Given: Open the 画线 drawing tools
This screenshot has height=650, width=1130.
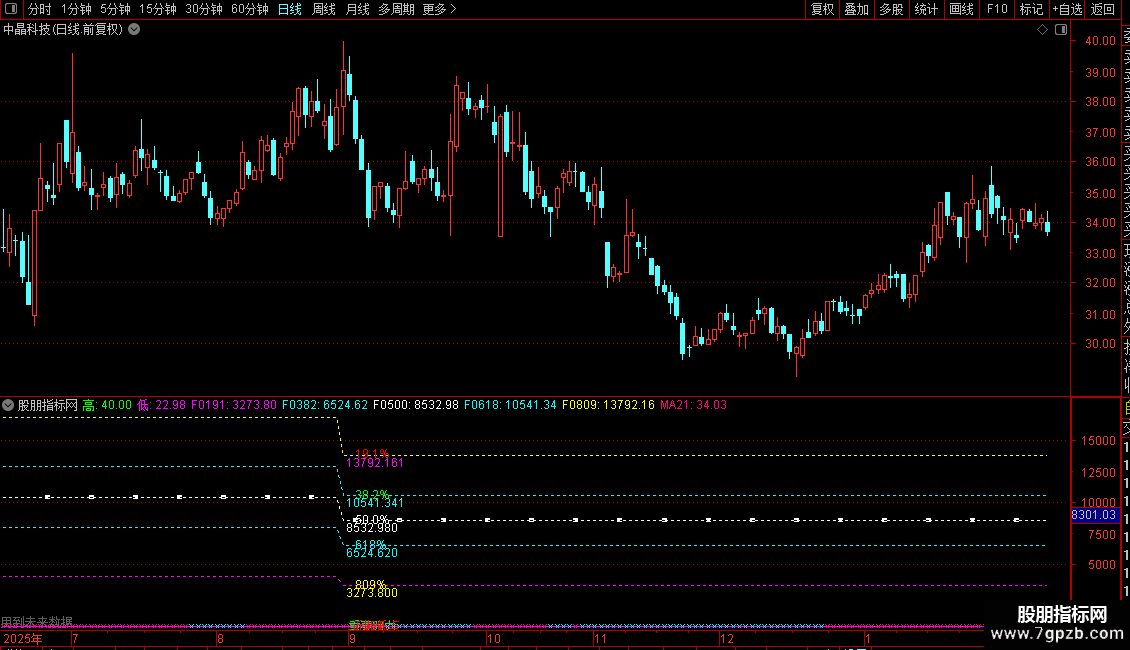Looking at the screenshot, I should point(961,9).
